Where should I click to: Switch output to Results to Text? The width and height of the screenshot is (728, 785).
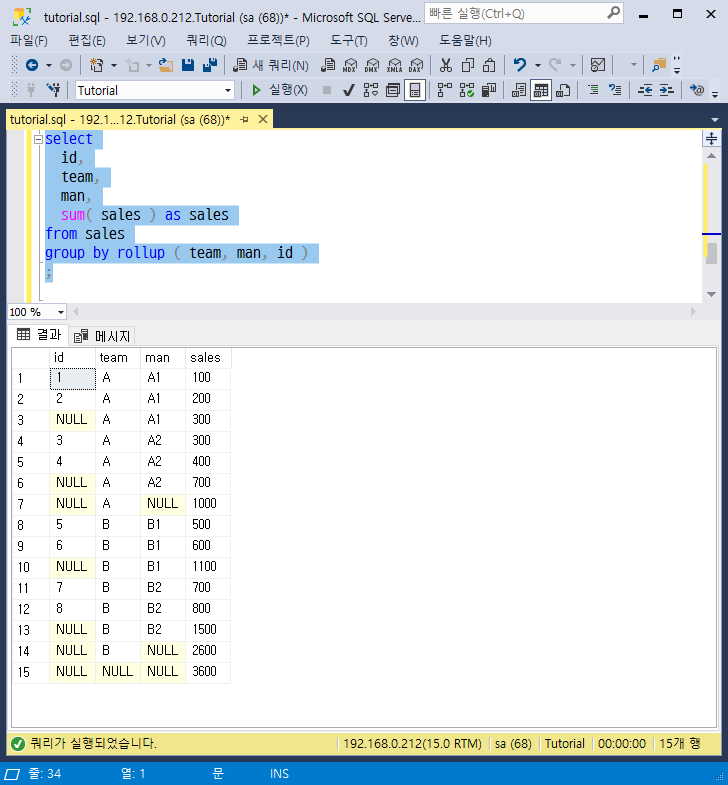pyautogui.click(x=519, y=90)
